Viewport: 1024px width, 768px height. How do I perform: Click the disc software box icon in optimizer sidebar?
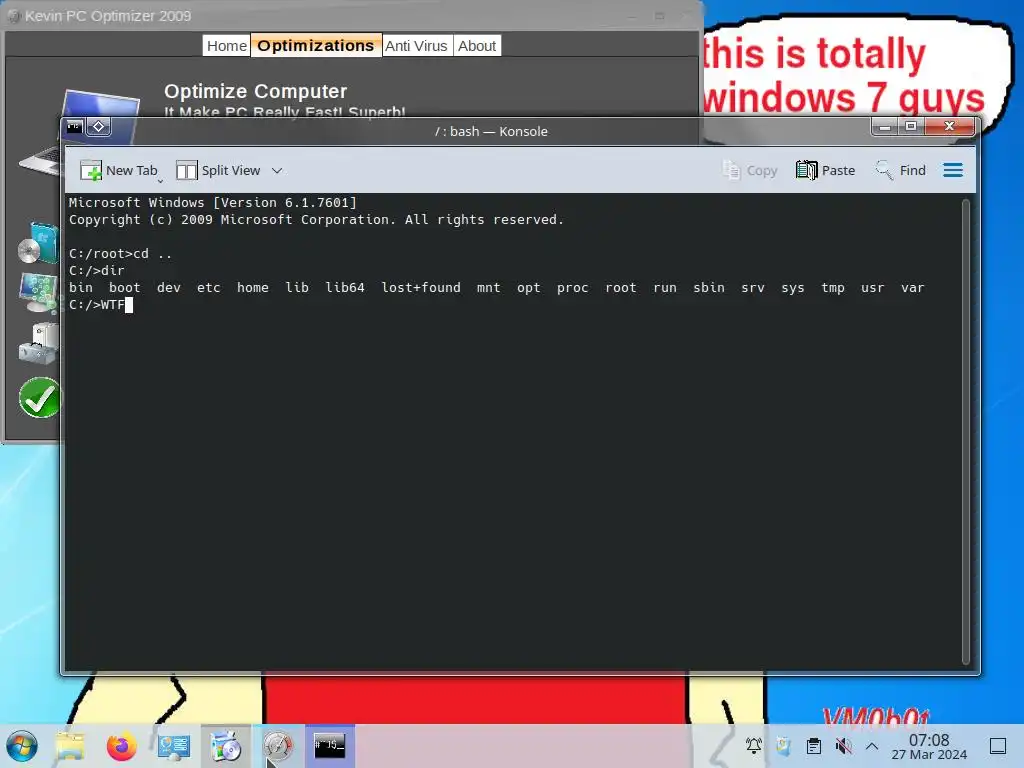tap(38, 244)
